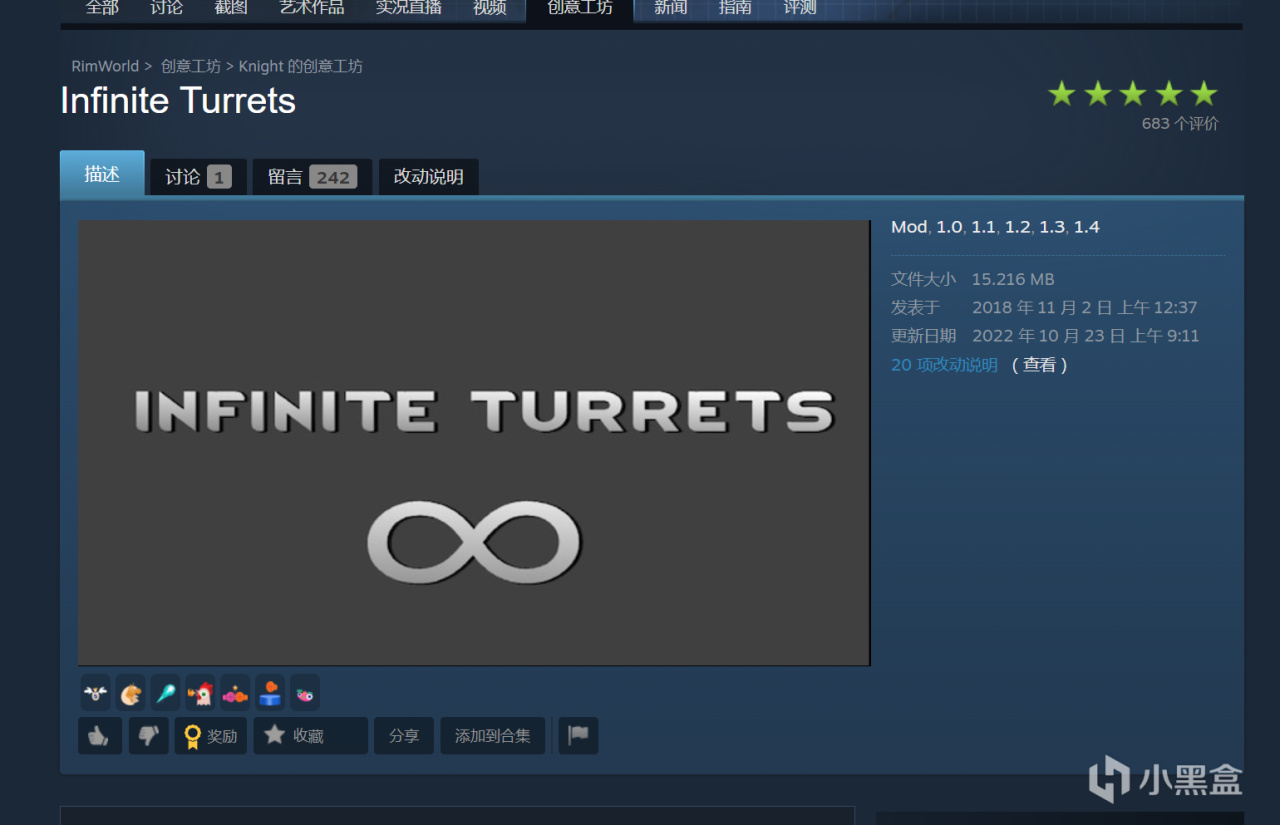Click the 1.0 version tag

tap(948, 227)
